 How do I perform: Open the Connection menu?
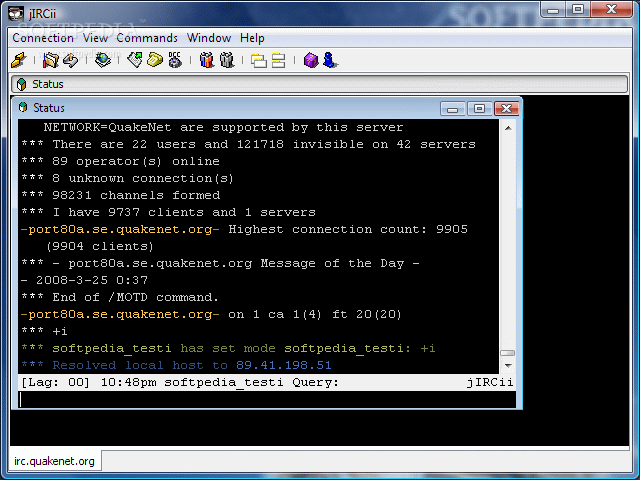coord(43,38)
